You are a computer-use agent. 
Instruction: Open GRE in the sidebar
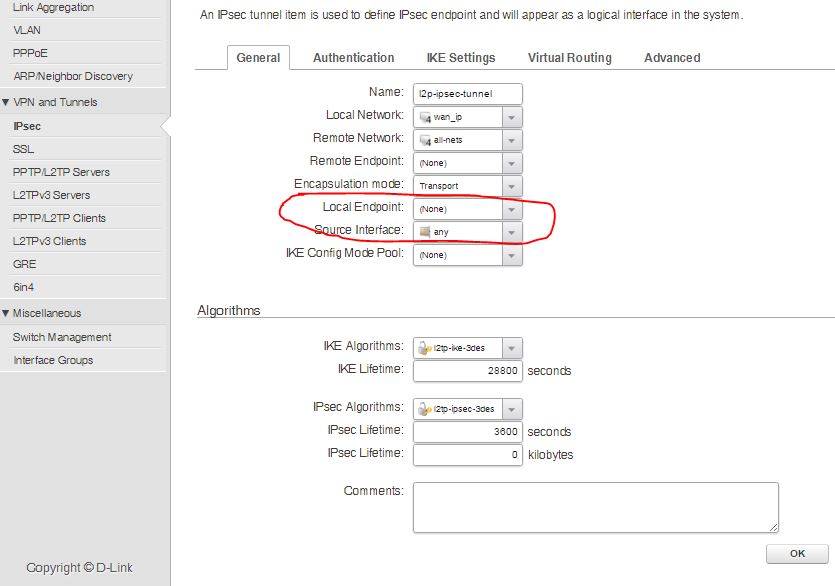(x=24, y=264)
